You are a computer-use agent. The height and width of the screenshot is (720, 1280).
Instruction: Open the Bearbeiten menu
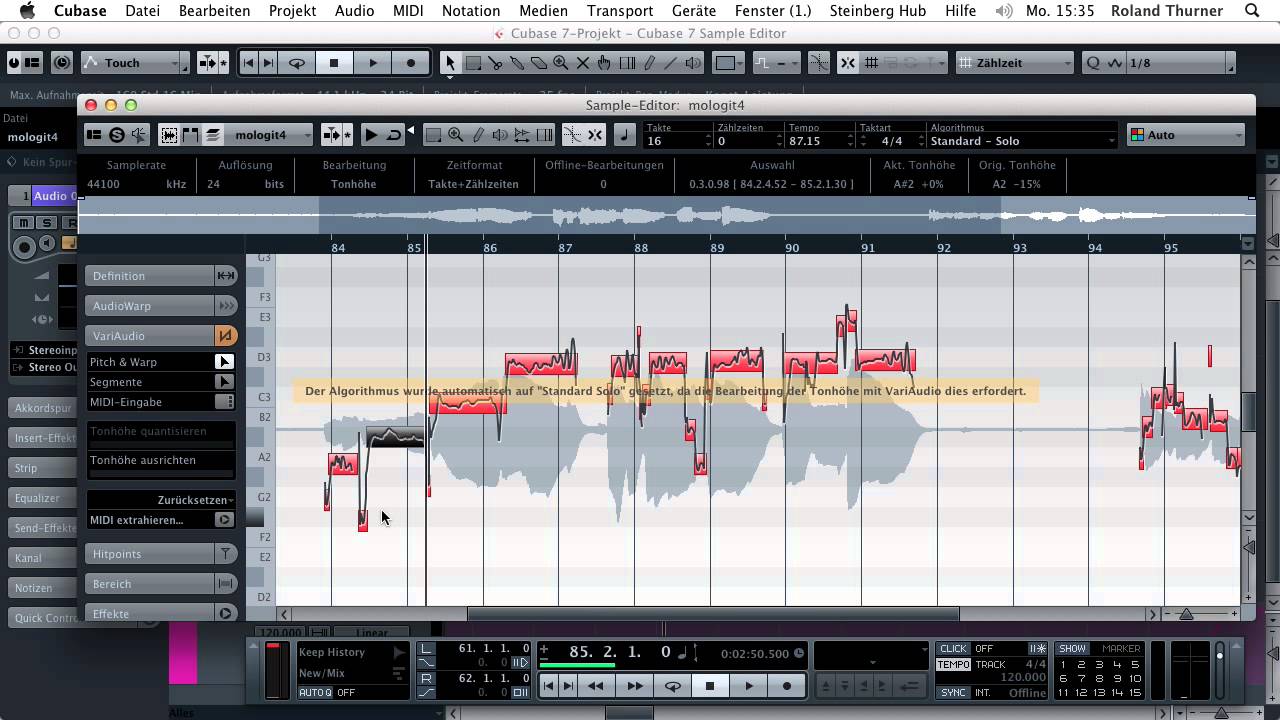point(215,11)
